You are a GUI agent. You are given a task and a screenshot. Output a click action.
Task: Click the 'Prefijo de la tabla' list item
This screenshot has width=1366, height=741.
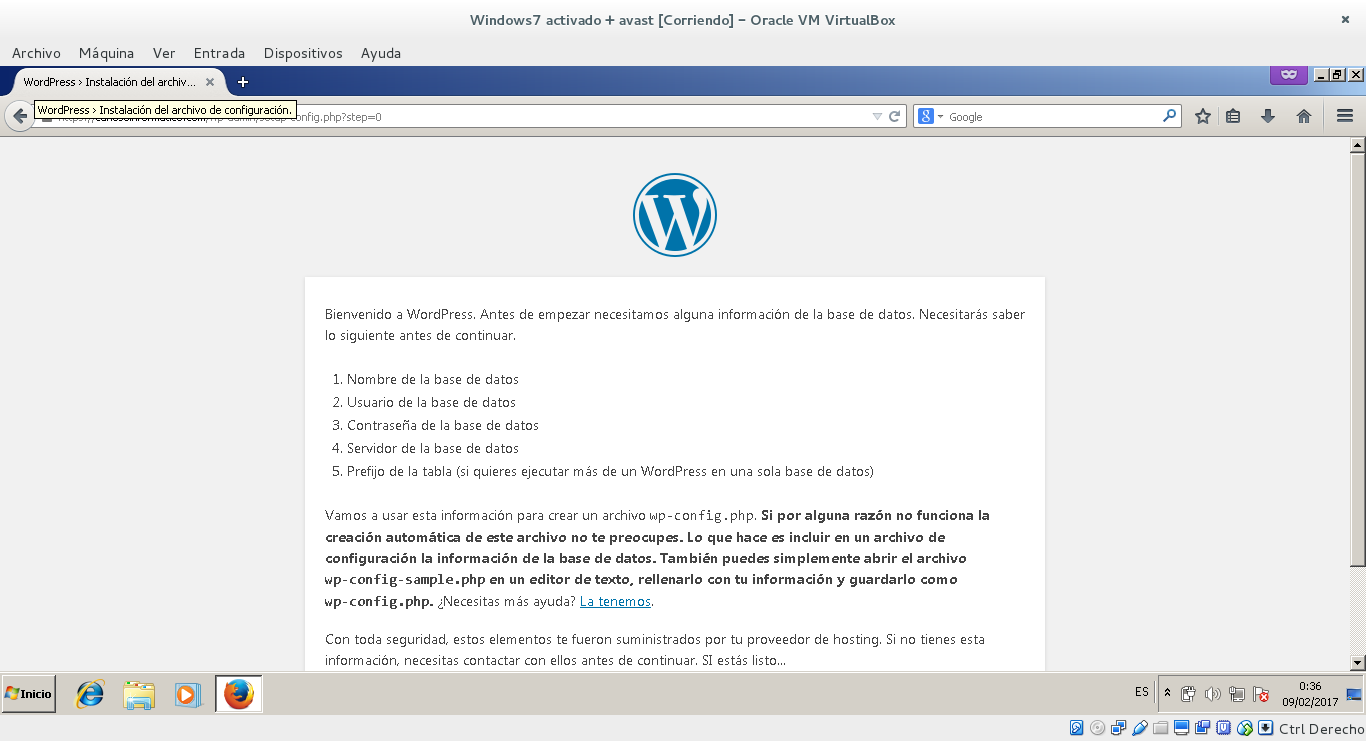pyautogui.click(x=610, y=471)
